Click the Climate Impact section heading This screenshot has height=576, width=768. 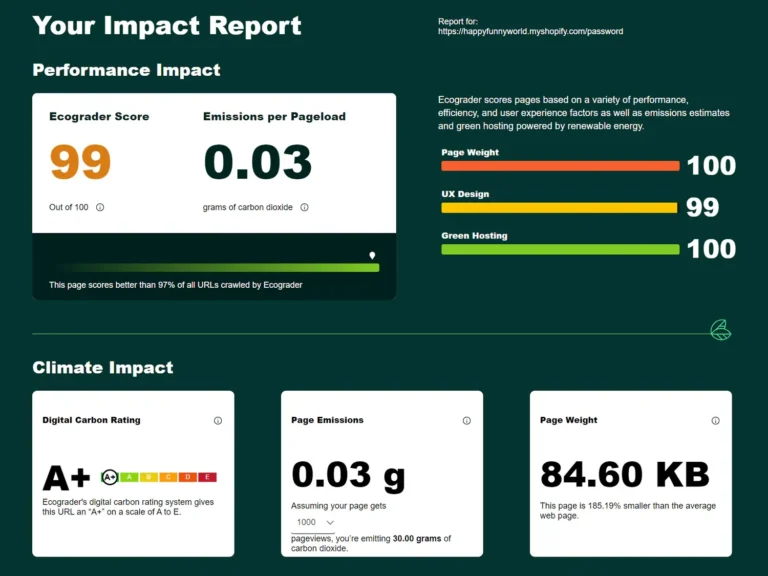[103, 368]
